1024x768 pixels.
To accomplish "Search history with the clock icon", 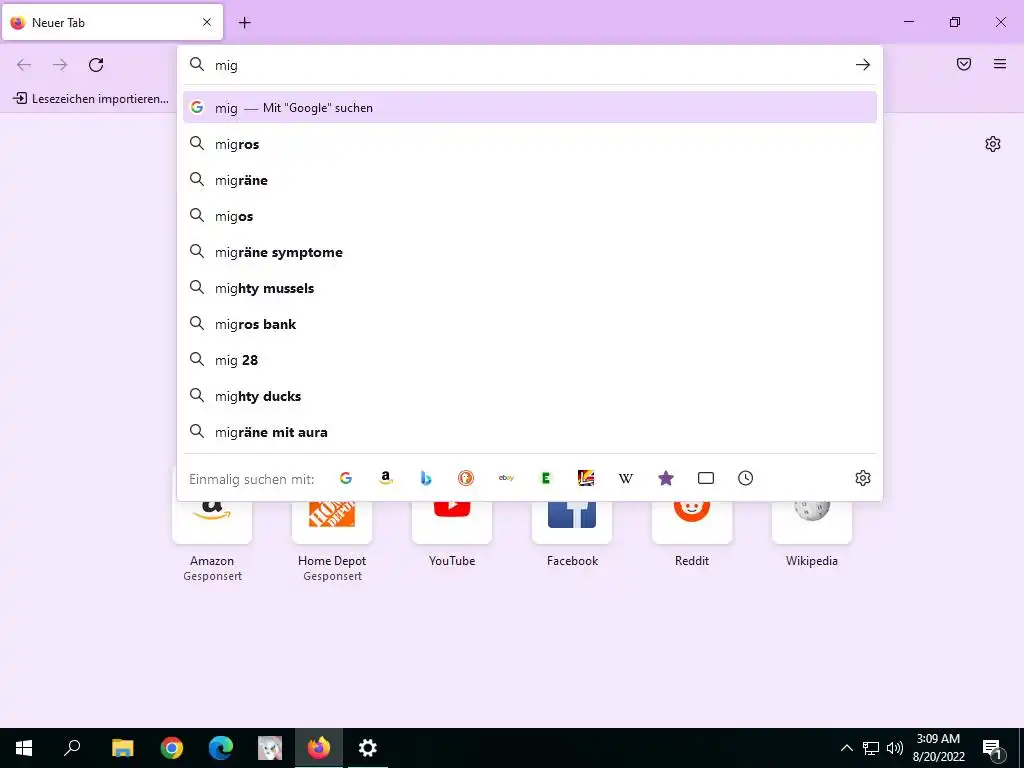I will pyautogui.click(x=746, y=478).
